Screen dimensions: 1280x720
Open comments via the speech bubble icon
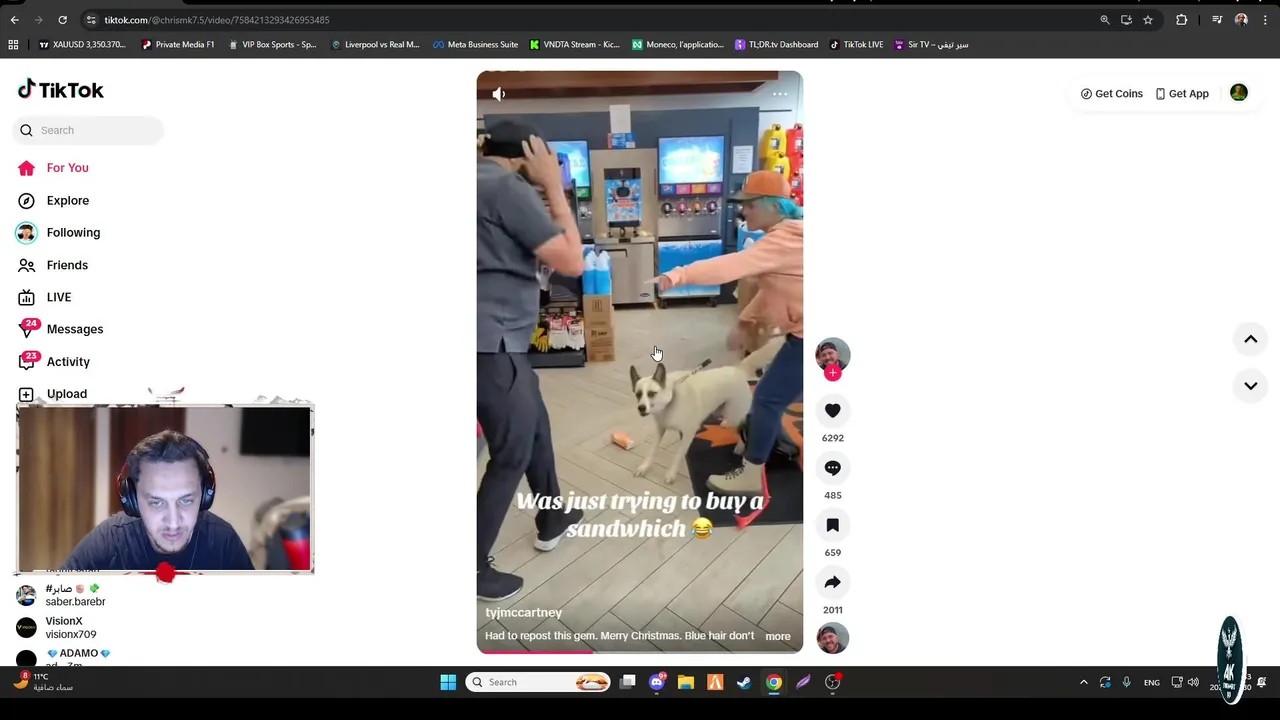tap(832, 468)
